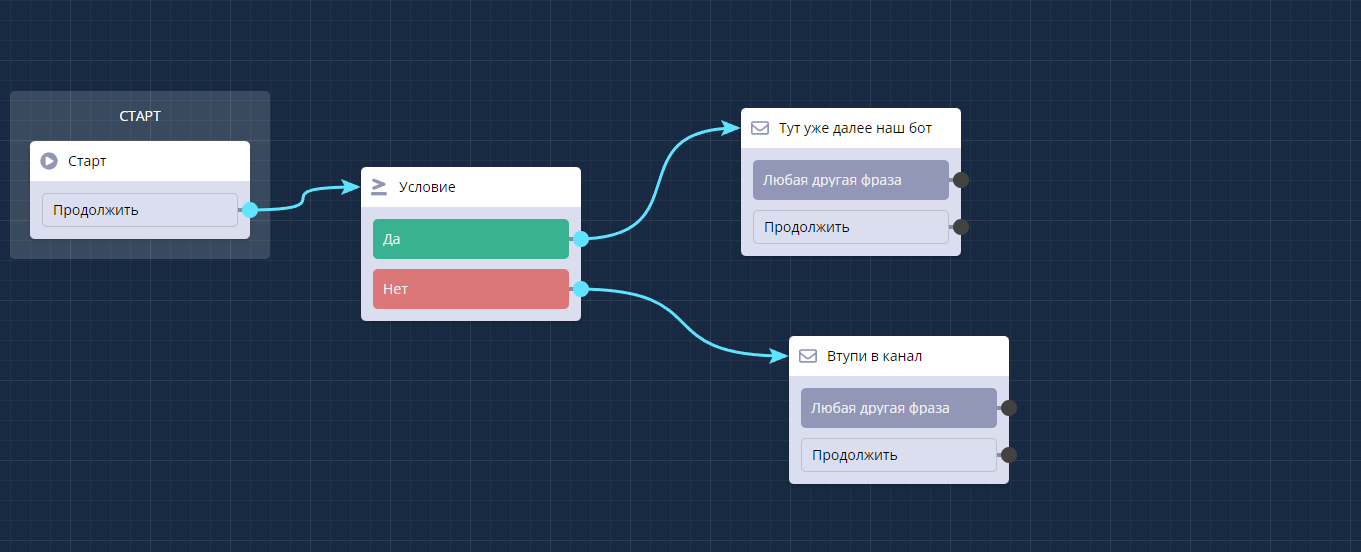Click Любая другая фраза in Тут уже далее наш бот
Screen dimensions: 1361x552
coord(851,180)
